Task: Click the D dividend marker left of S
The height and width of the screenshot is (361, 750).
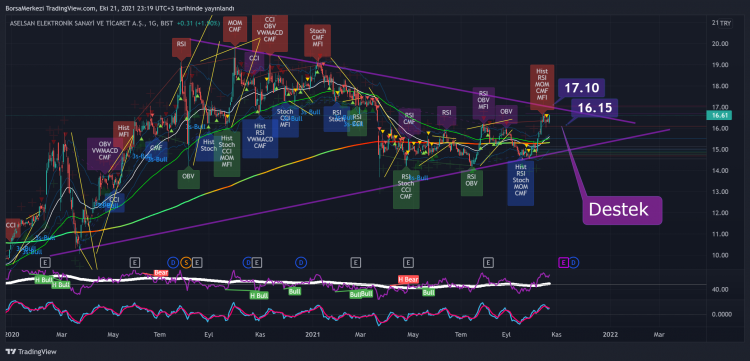Action: pyautogui.click(x=173, y=262)
